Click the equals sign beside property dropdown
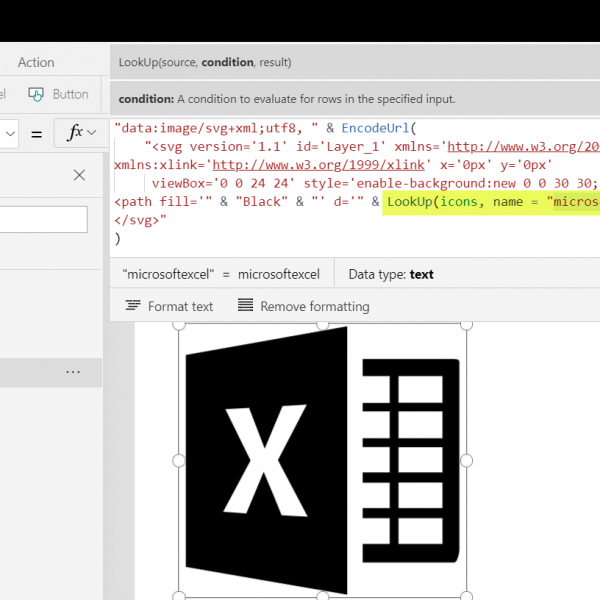This screenshot has height=600, width=600. [x=36, y=134]
